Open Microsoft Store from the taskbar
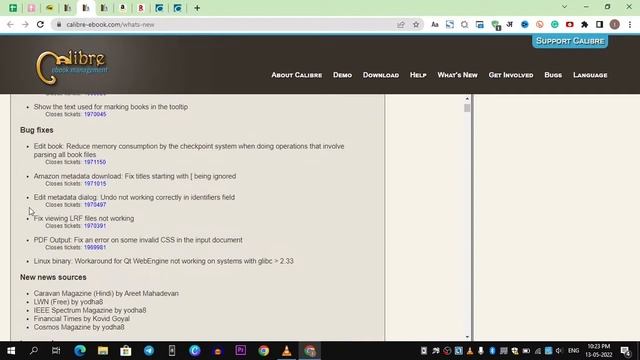This screenshot has height=360, width=640. pos(126,351)
